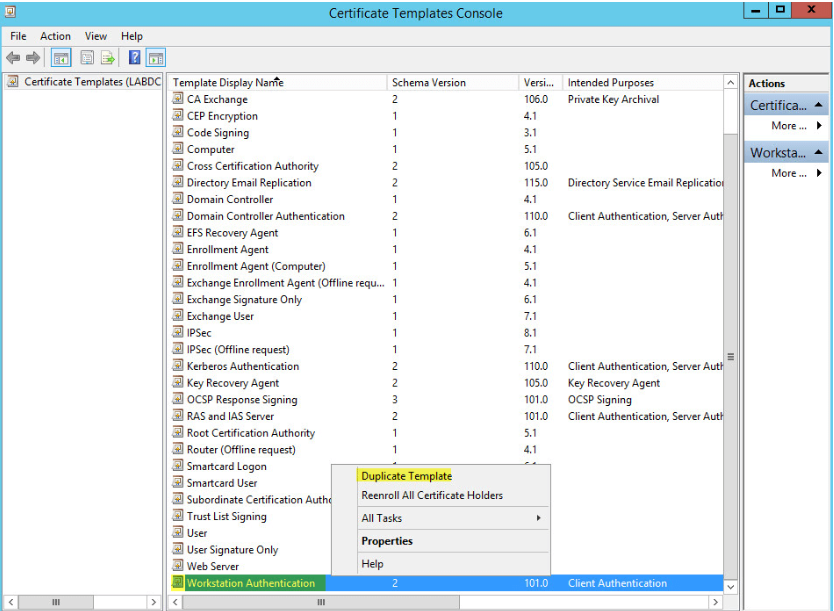Open the Action menu
The image size is (834, 611).
[x=55, y=36]
